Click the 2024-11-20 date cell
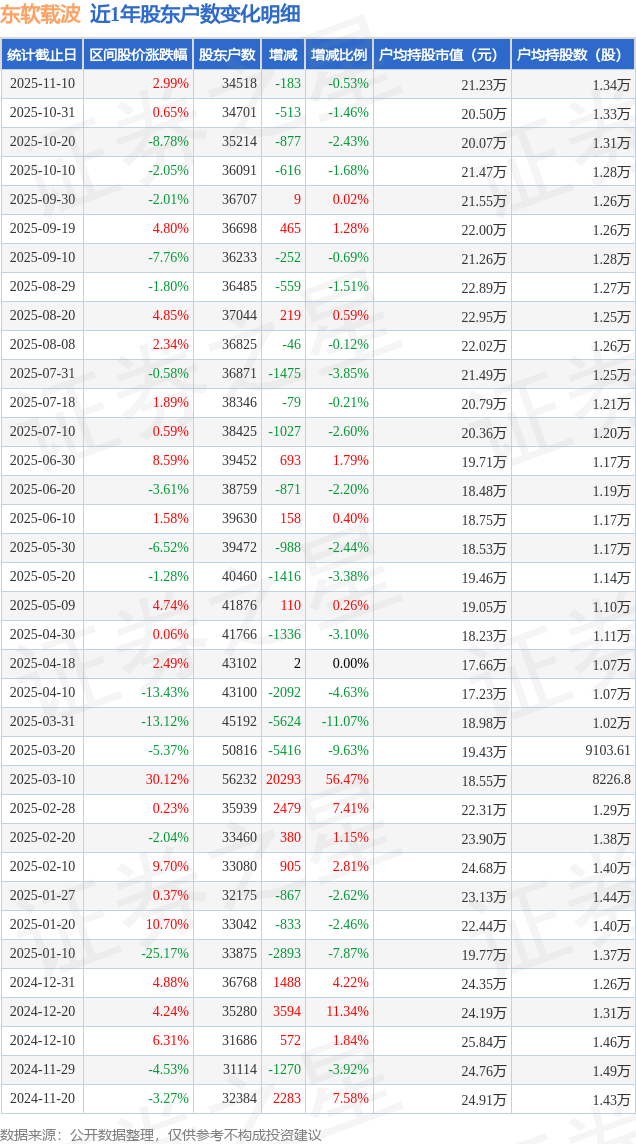The height and width of the screenshot is (1144, 636). click(x=42, y=1099)
